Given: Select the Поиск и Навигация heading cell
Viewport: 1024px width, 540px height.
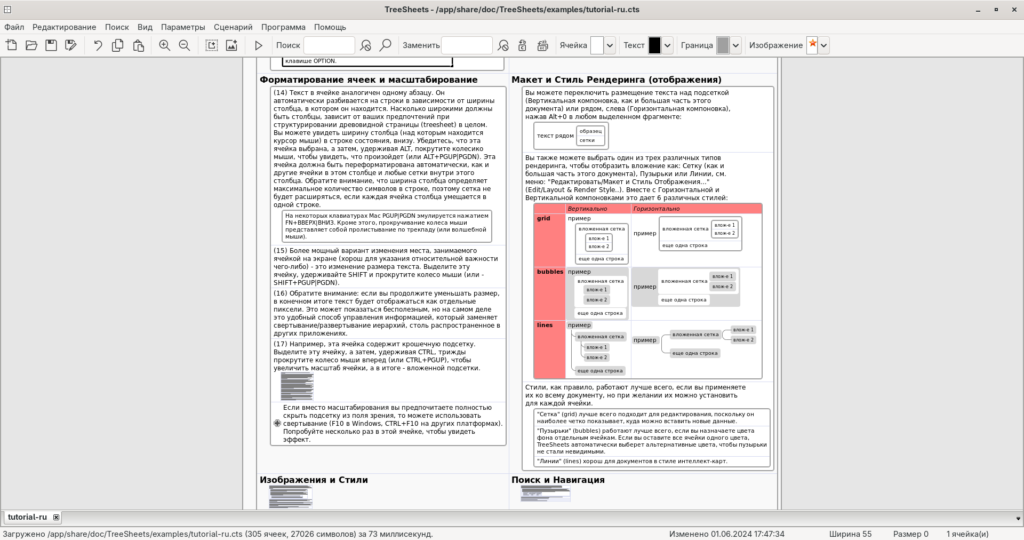Looking at the screenshot, I should click(x=558, y=480).
